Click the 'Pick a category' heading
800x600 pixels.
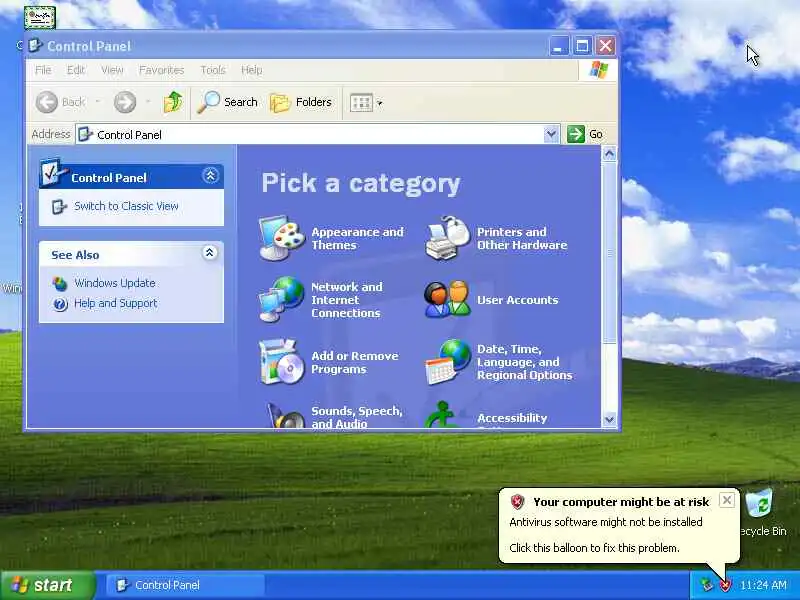pos(361,183)
